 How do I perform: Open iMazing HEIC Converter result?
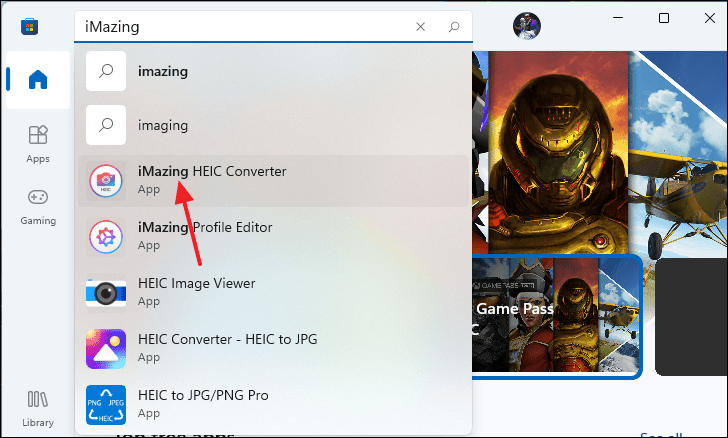pyautogui.click(x=273, y=180)
